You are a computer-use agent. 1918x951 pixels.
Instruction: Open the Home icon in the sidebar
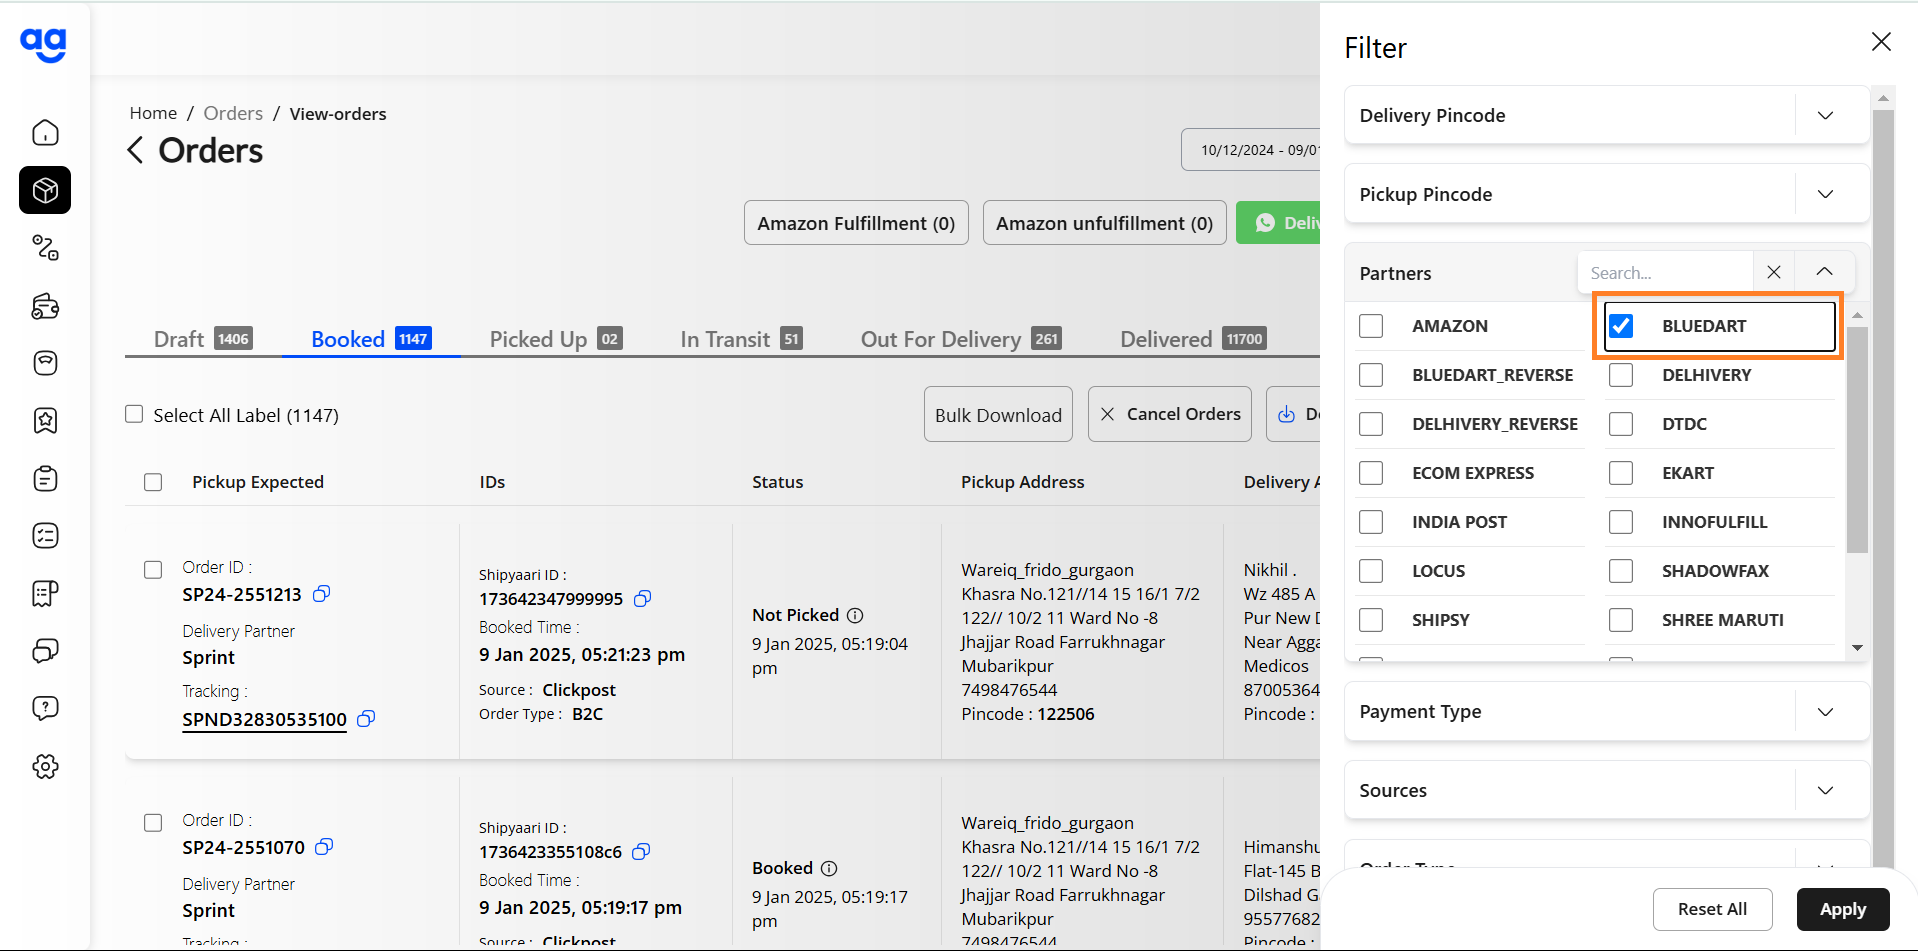tap(45, 132)
